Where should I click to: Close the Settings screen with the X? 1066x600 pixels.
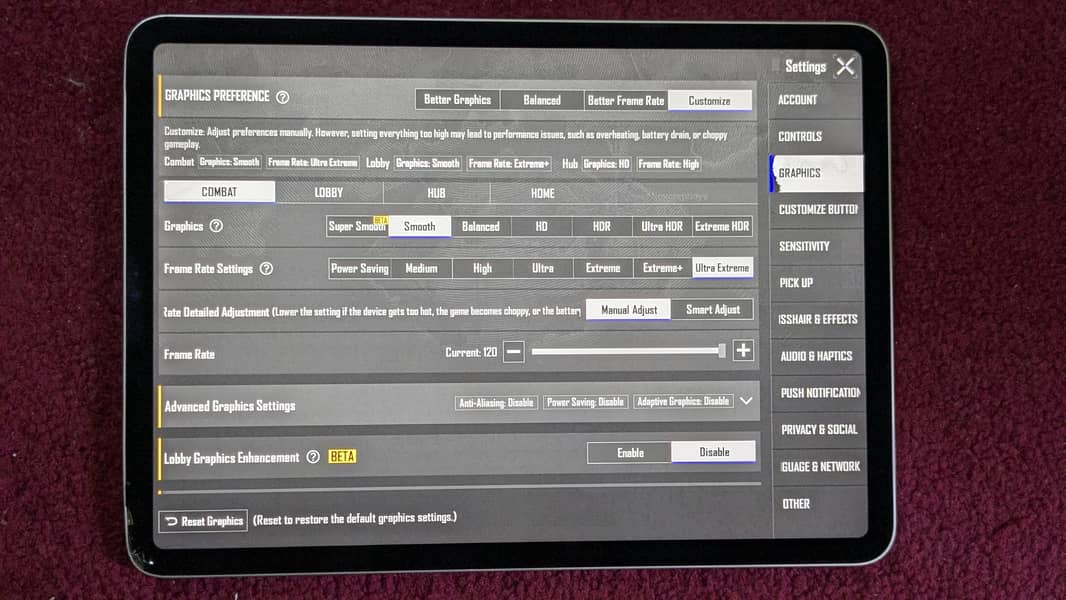[x=845, y=67]
